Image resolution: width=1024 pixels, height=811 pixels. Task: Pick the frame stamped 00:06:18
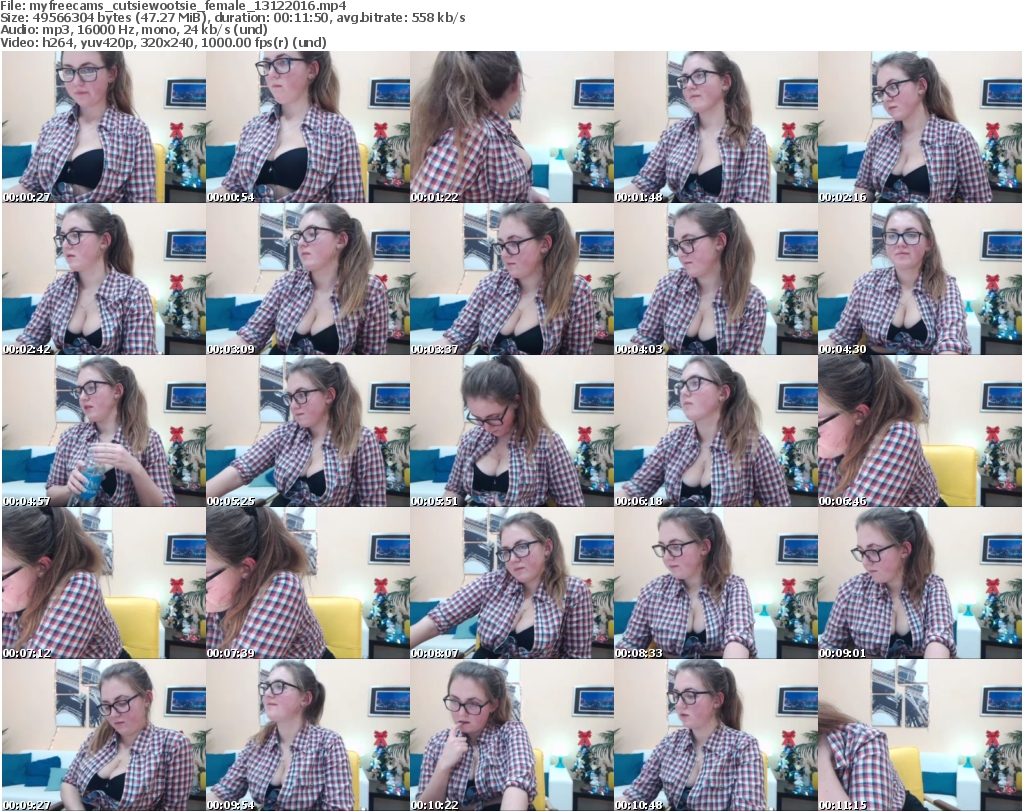click(716, 431)
